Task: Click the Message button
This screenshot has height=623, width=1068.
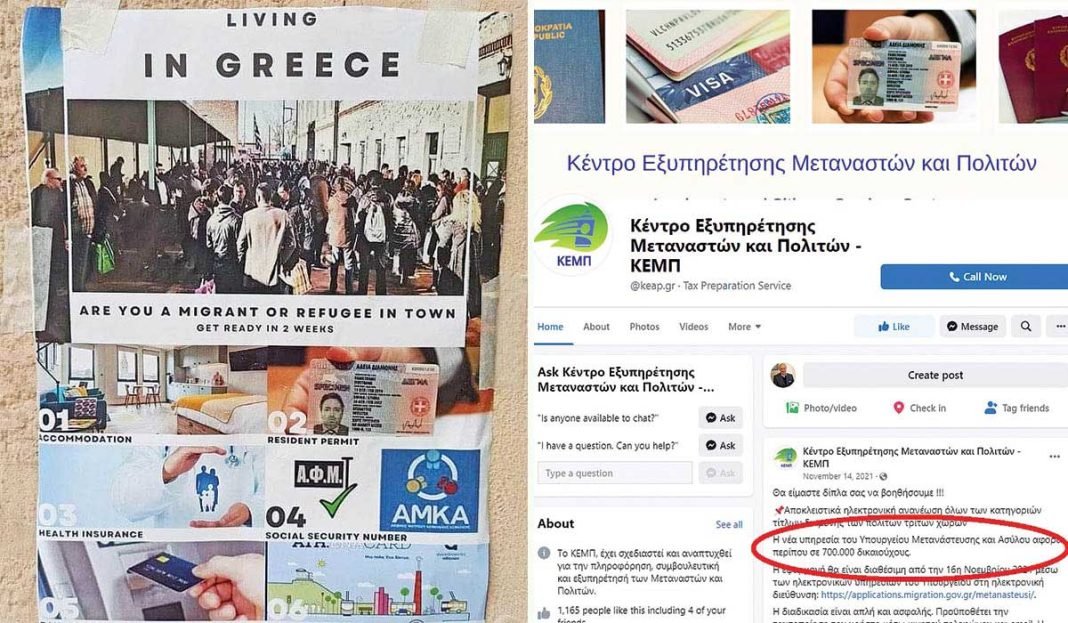Action: point(972,326)
